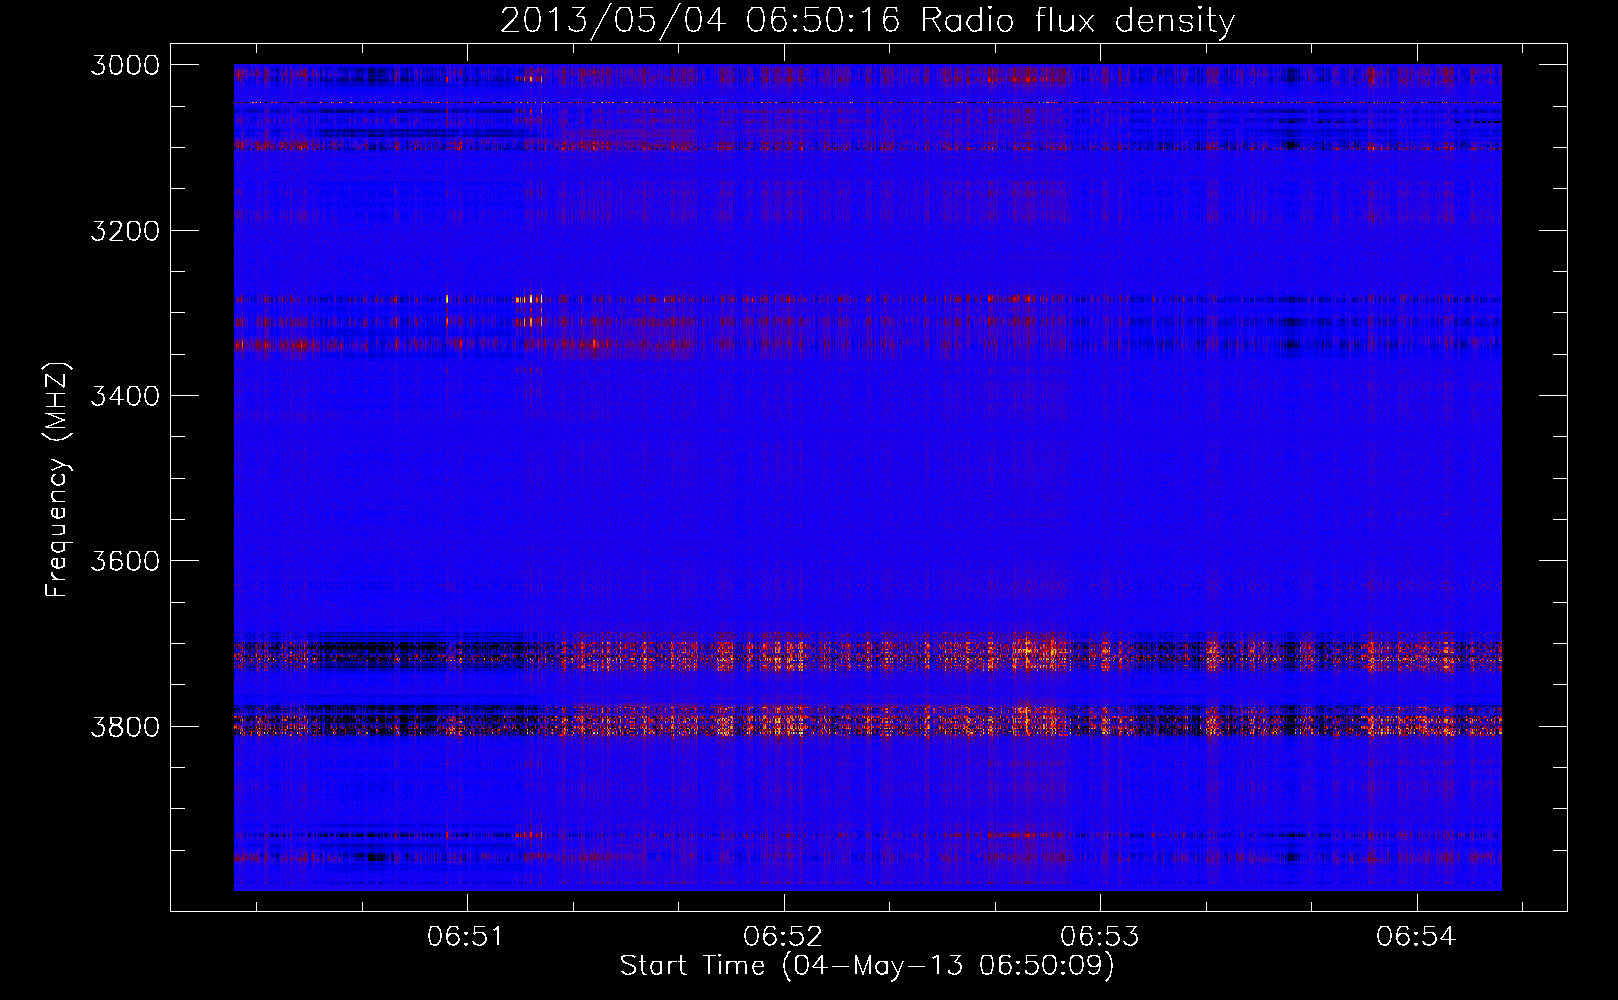Image resolution: width=1618 pixels, height=1000 pixels.
Task: Click the 06:54 time tick label
Action: [1415, 937]
